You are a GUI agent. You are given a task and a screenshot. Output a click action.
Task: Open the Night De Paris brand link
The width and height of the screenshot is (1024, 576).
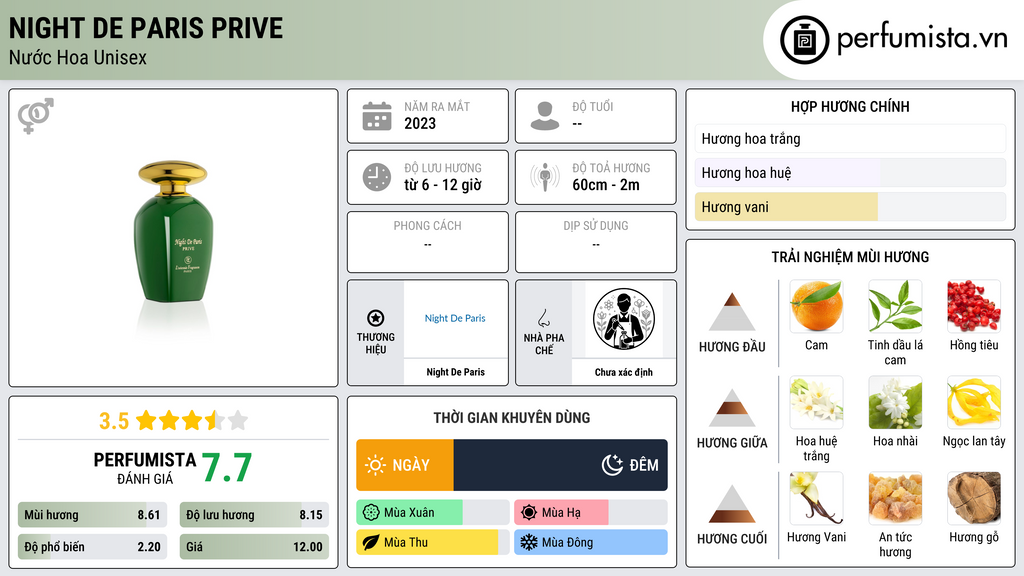455,318
